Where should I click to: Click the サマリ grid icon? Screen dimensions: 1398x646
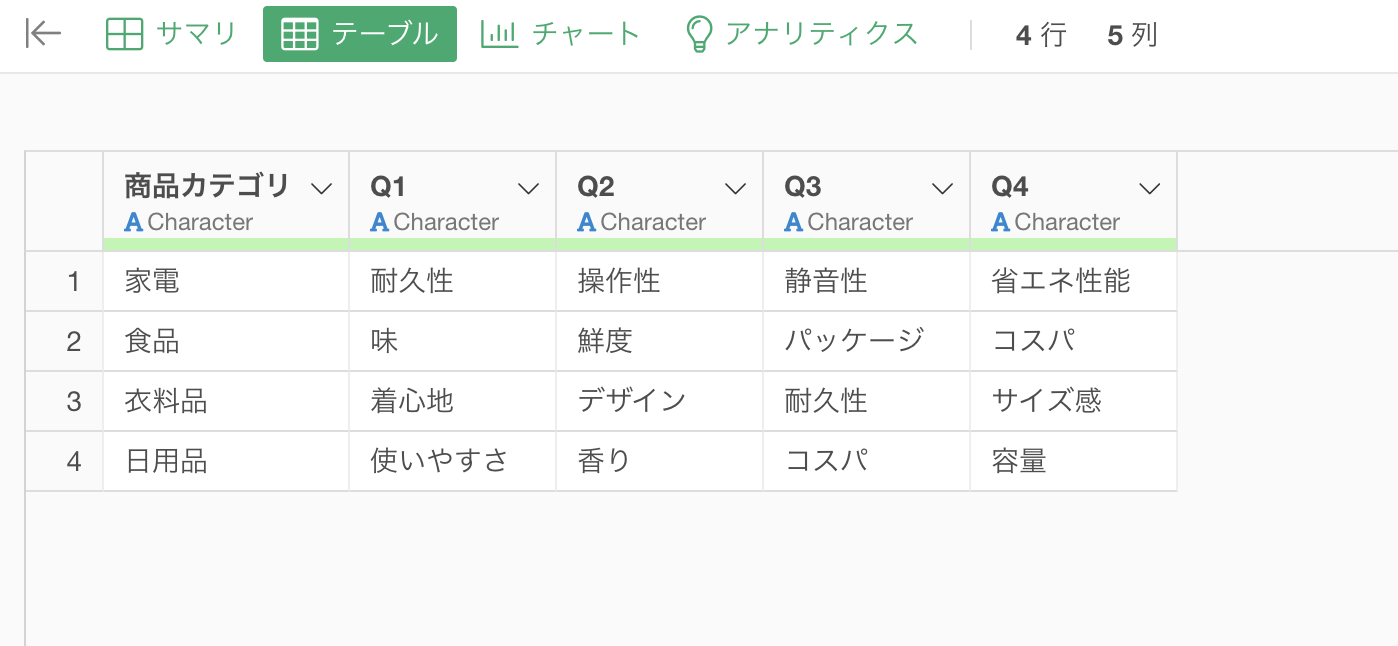tap(125, 34)
